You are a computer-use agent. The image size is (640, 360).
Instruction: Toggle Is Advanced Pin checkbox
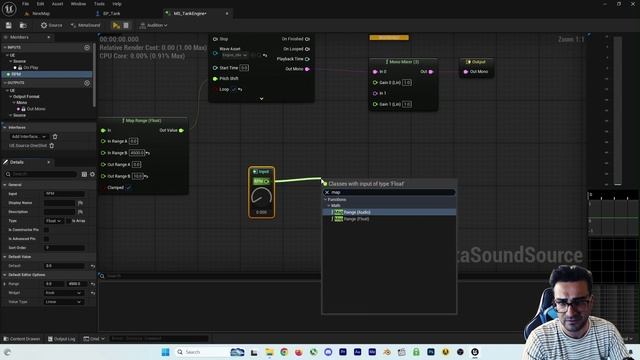pyautogui.click(x=47, y=239)
